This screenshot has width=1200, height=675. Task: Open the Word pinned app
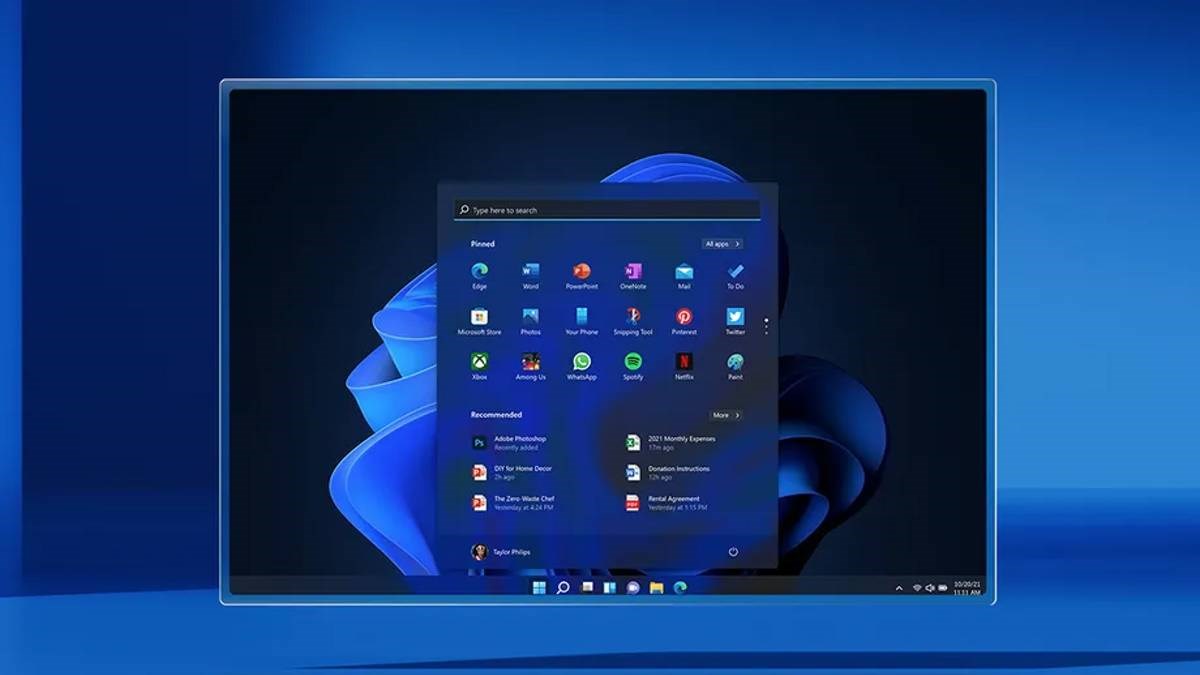[x=531, y=275]
